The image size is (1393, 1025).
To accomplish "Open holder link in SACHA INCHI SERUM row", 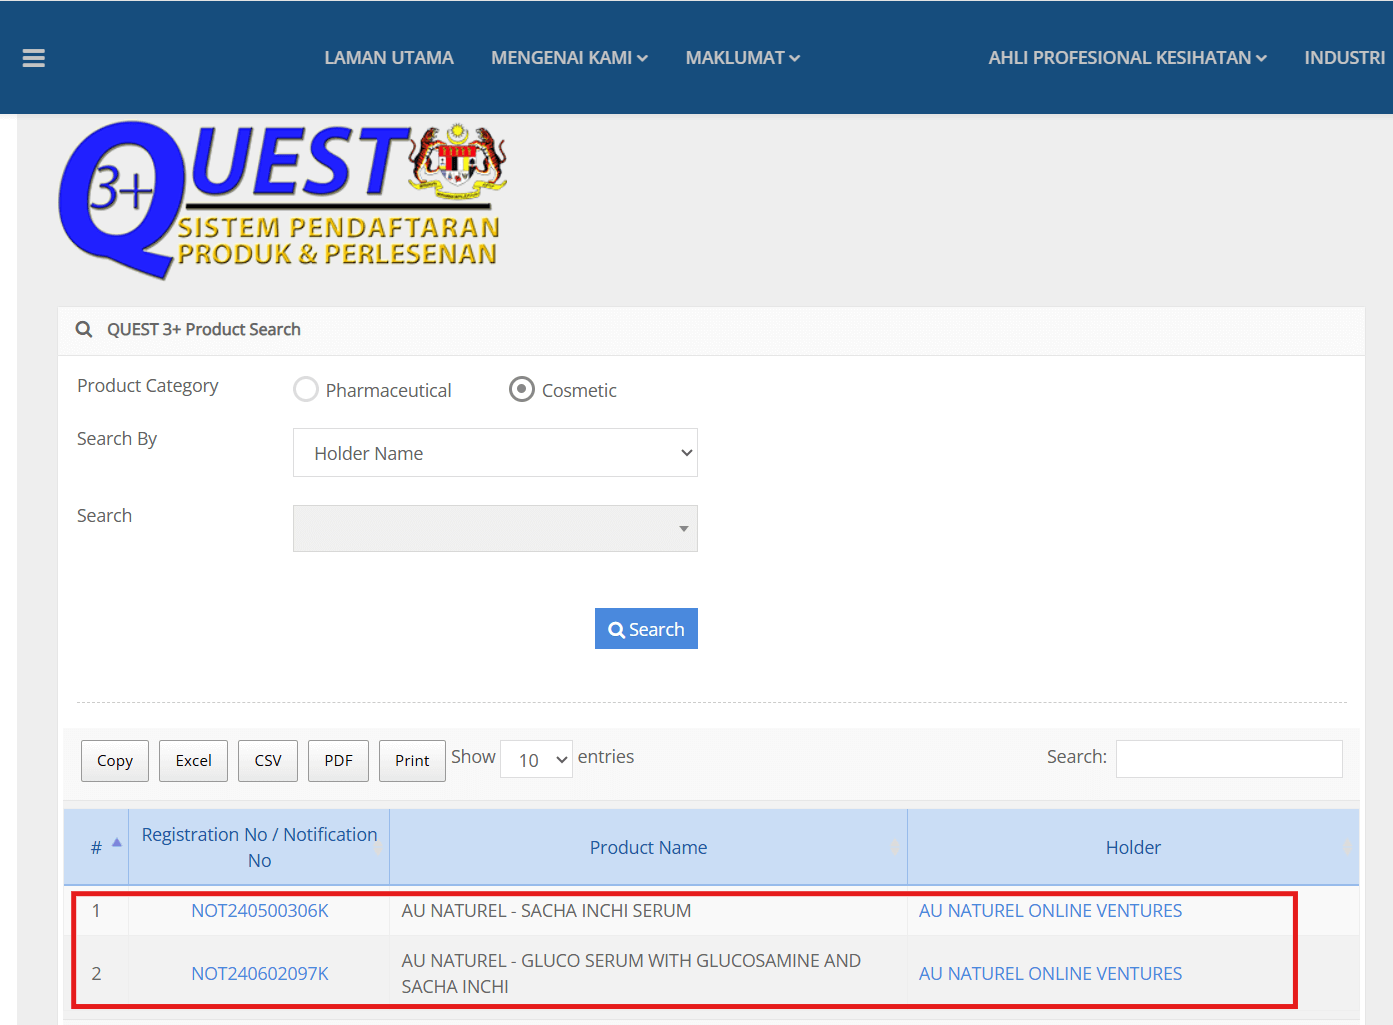I will tap(1050, 911).
